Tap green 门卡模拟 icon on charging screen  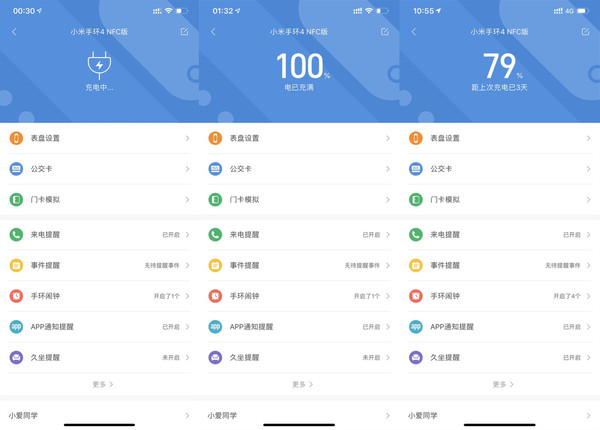pyautogui.click(x=16, y=199)
